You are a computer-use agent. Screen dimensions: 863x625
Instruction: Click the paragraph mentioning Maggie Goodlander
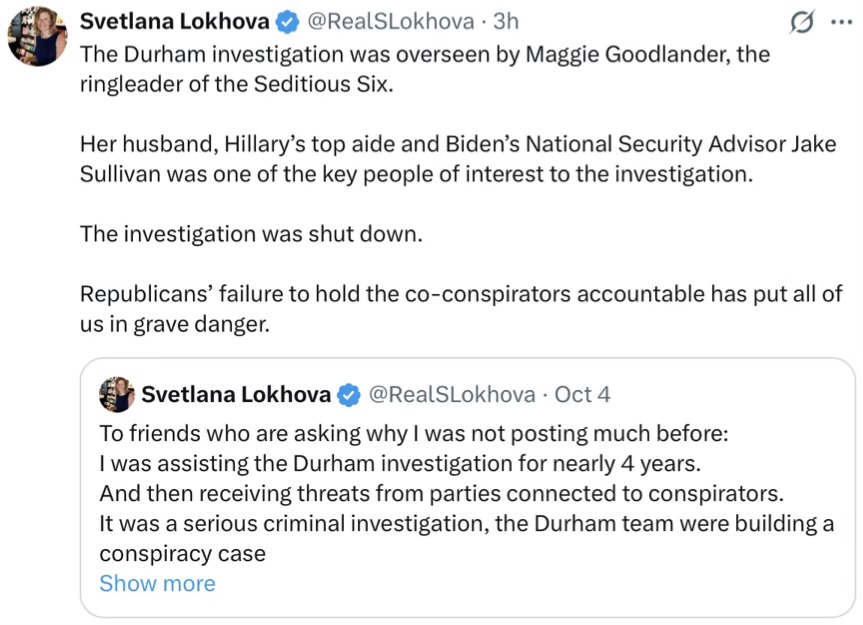424,67
